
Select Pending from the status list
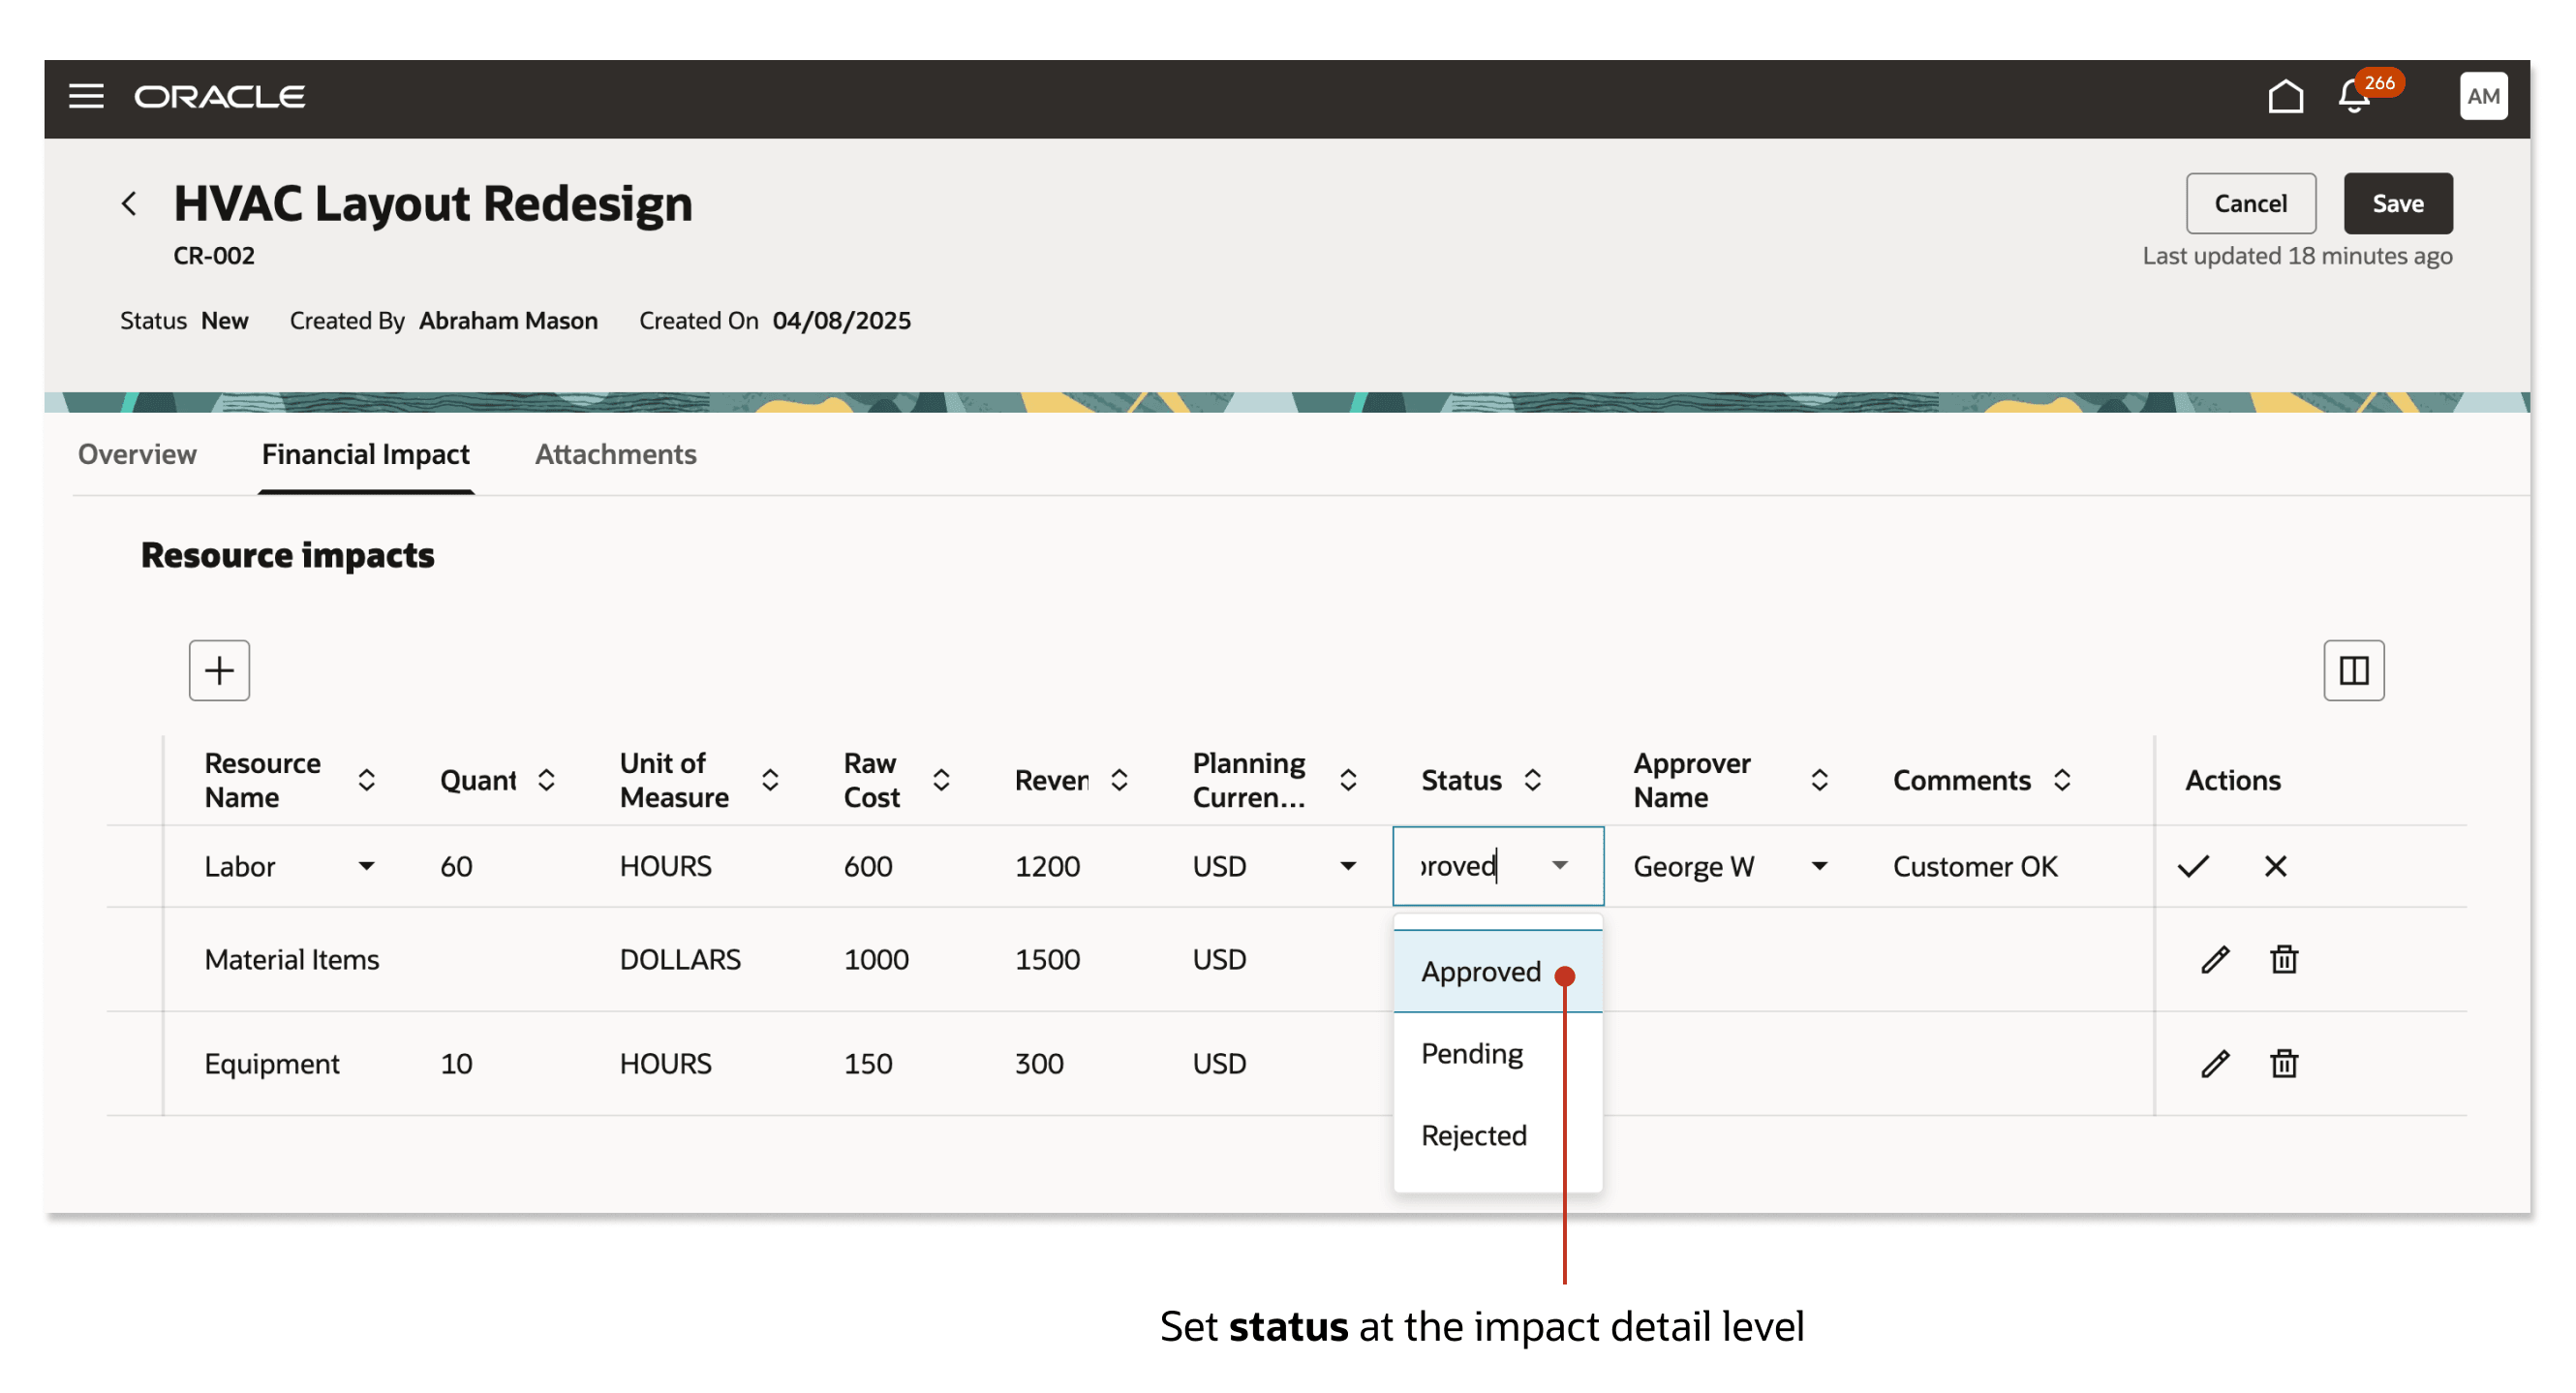[1472, 1053]
